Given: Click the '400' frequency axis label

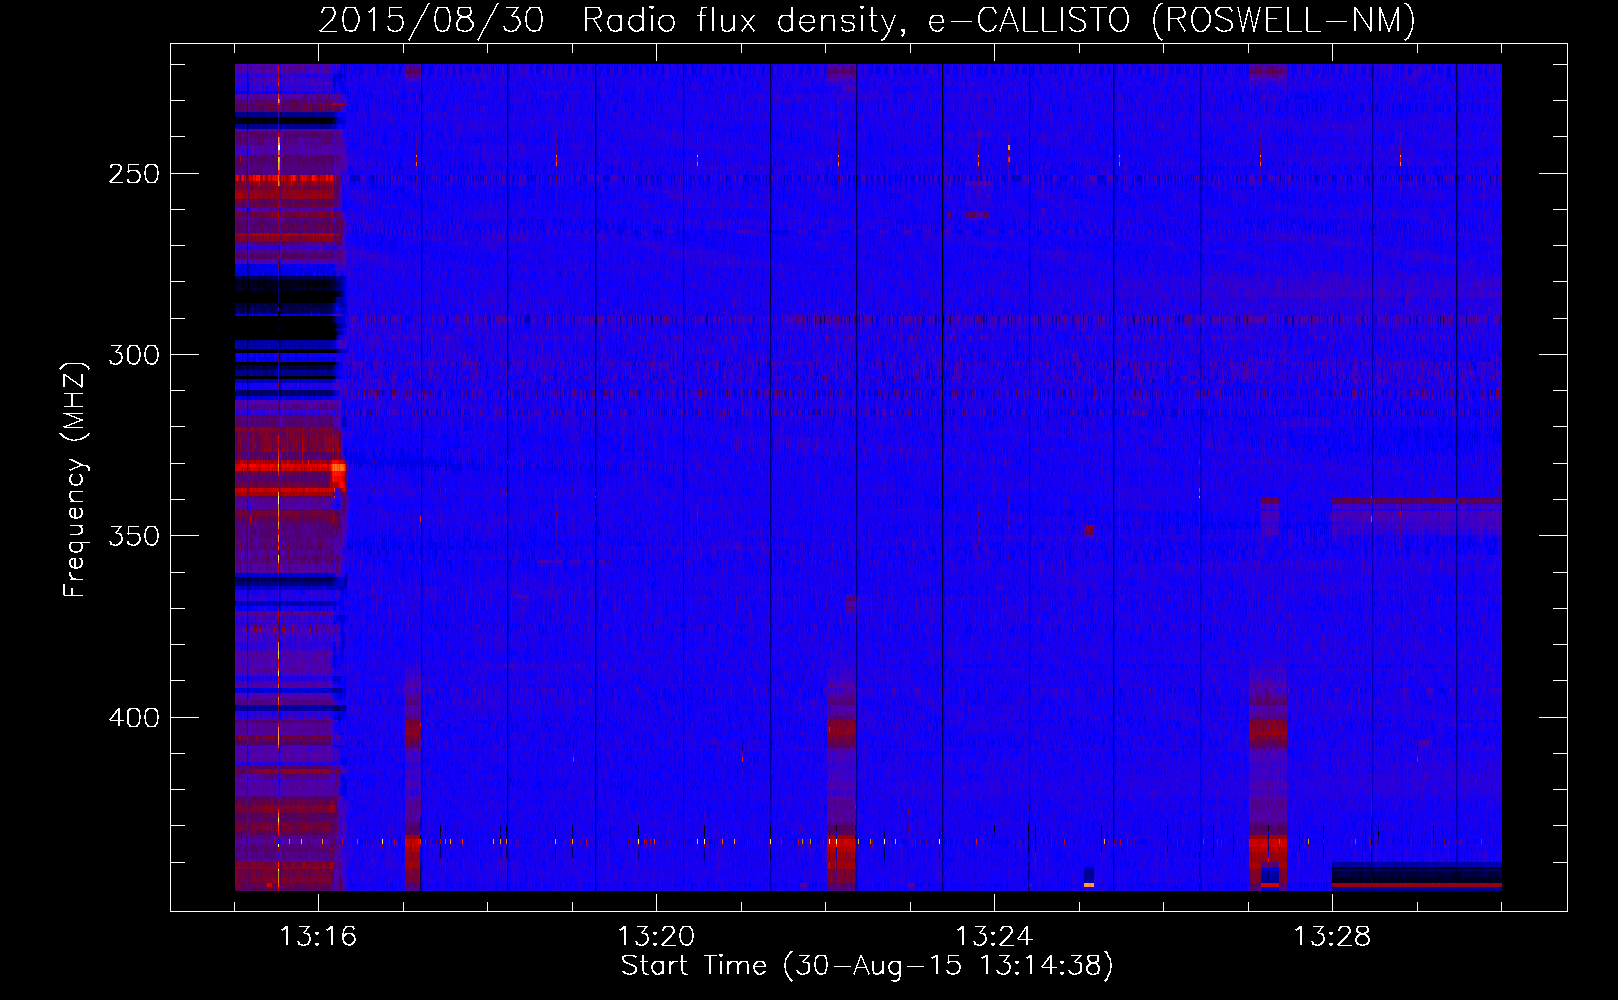Looking at the screenshot, I should [x=134, y=718].
